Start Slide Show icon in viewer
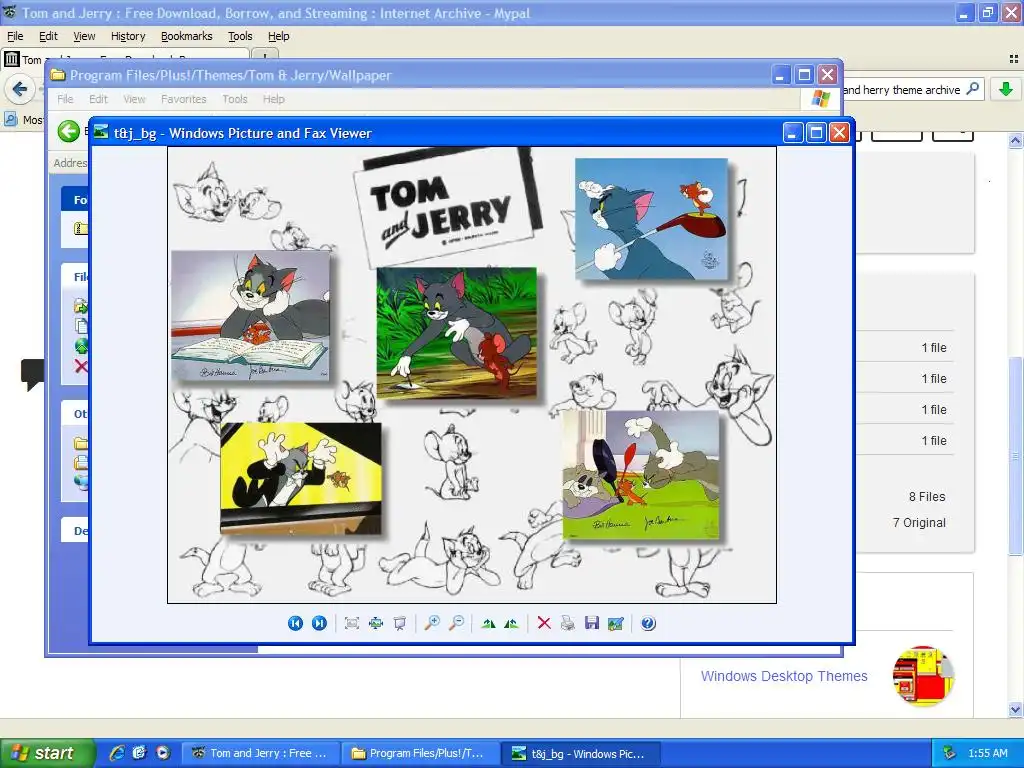The image size is (1024, 768). click(x=400, y=623)
